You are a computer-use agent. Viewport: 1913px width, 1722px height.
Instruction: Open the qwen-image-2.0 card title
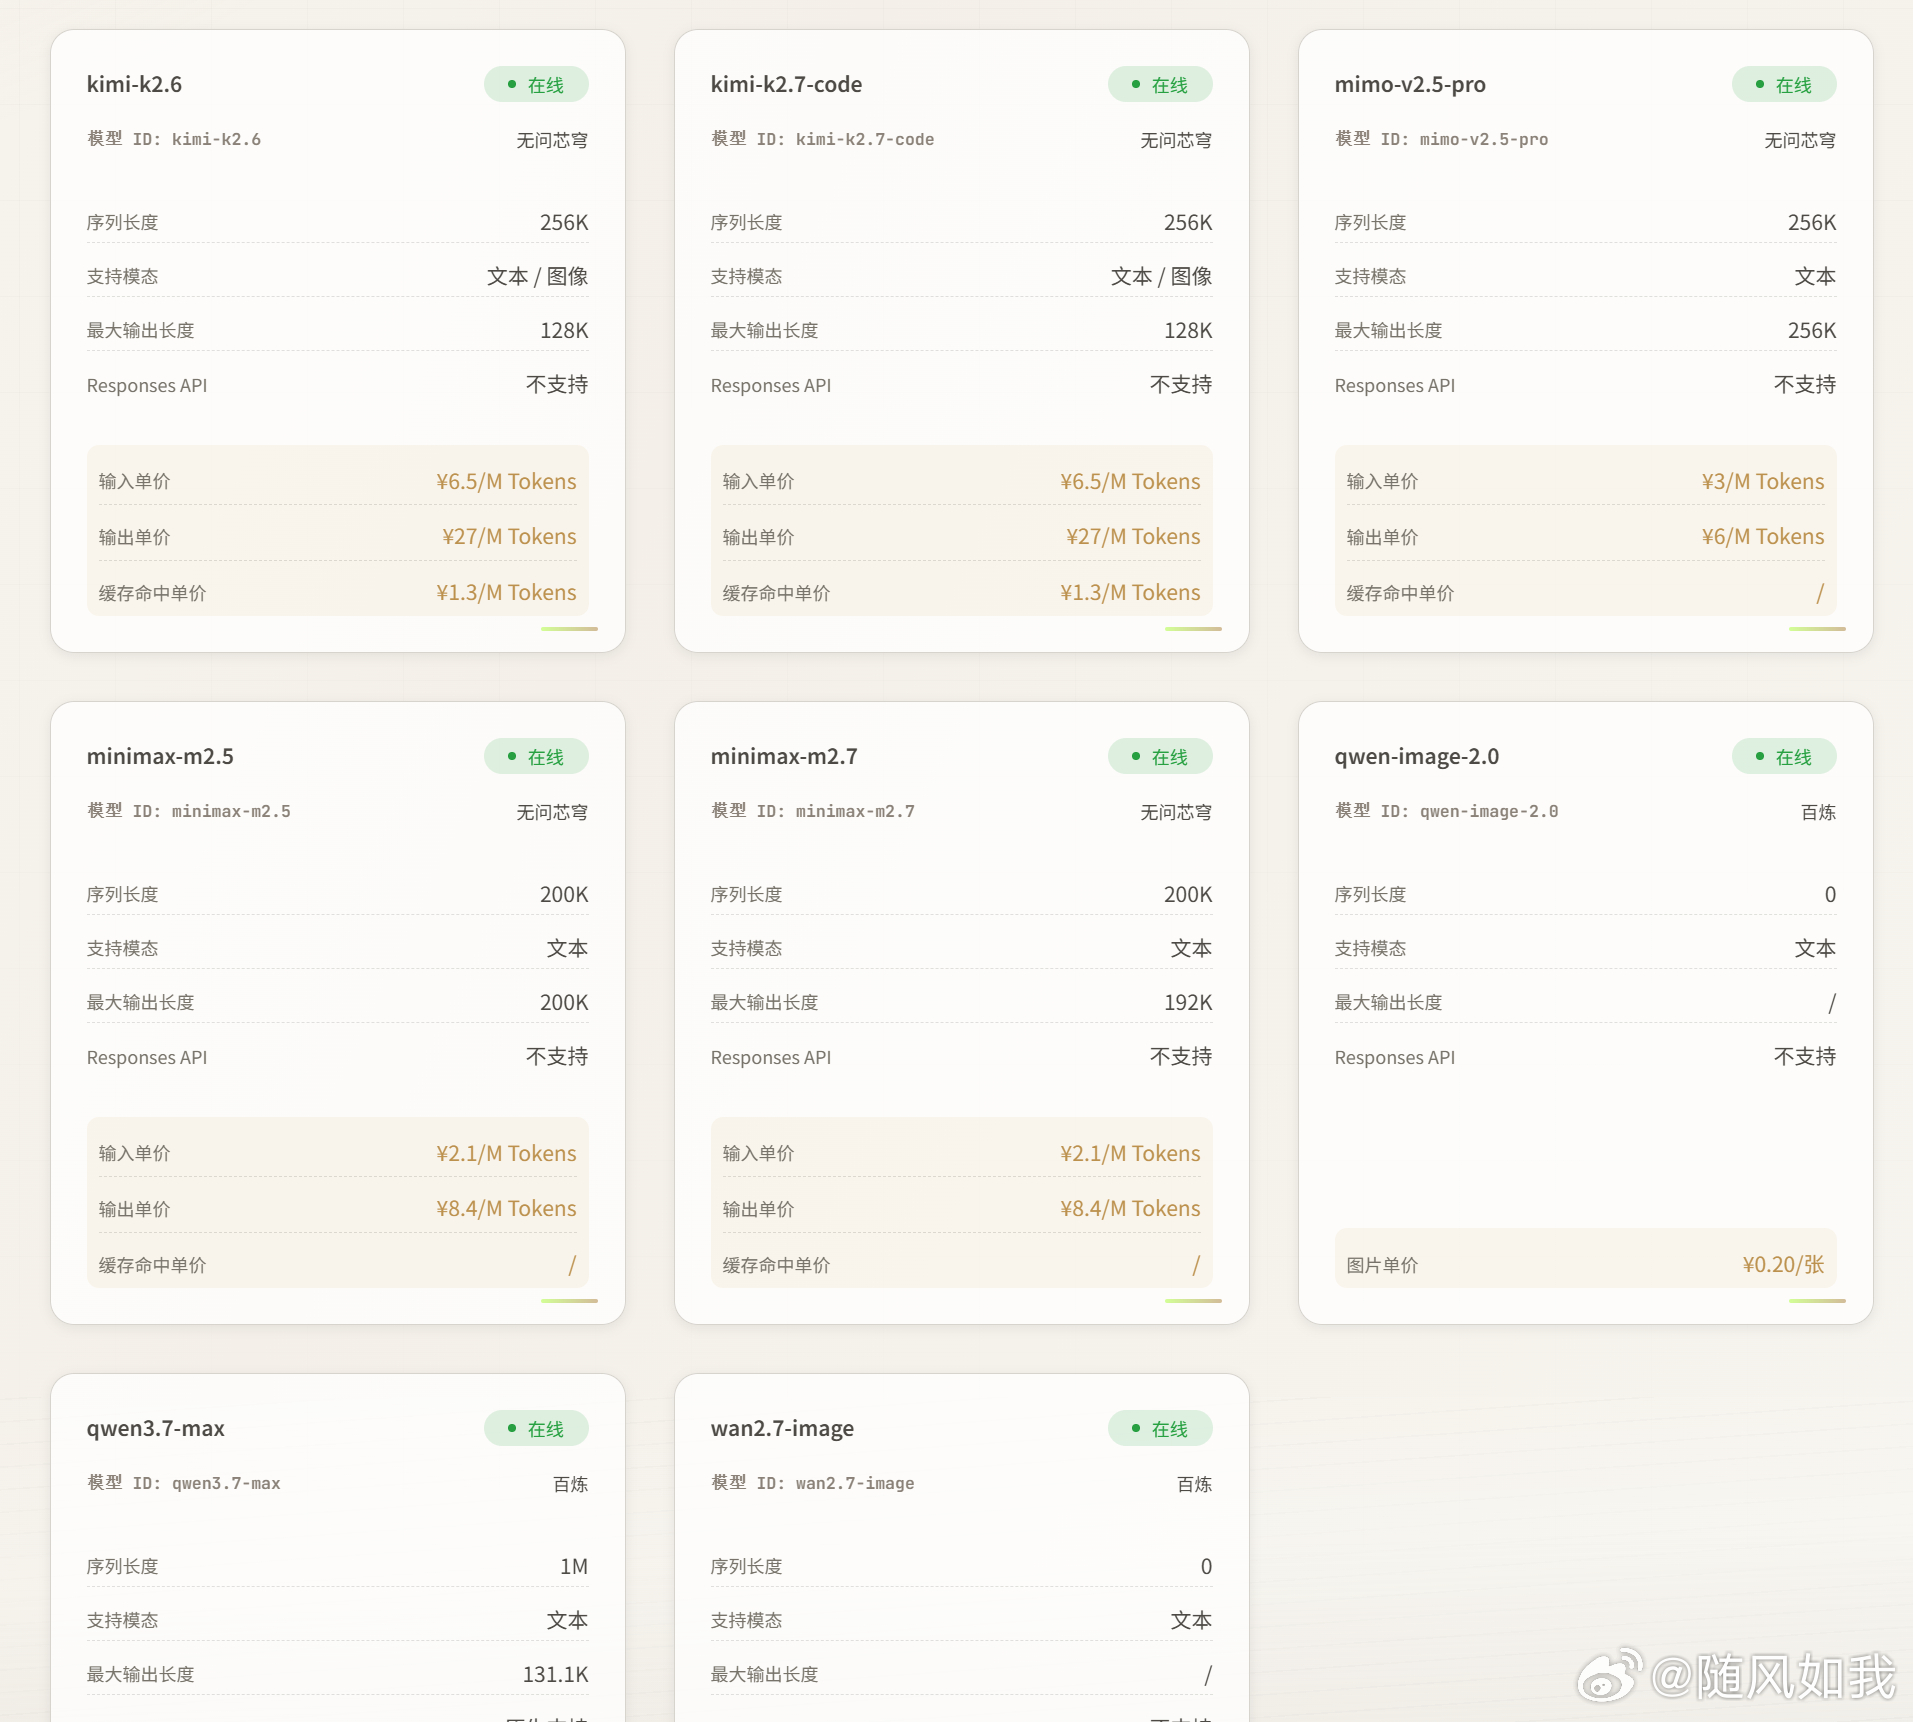click(x=1417, y=756)
